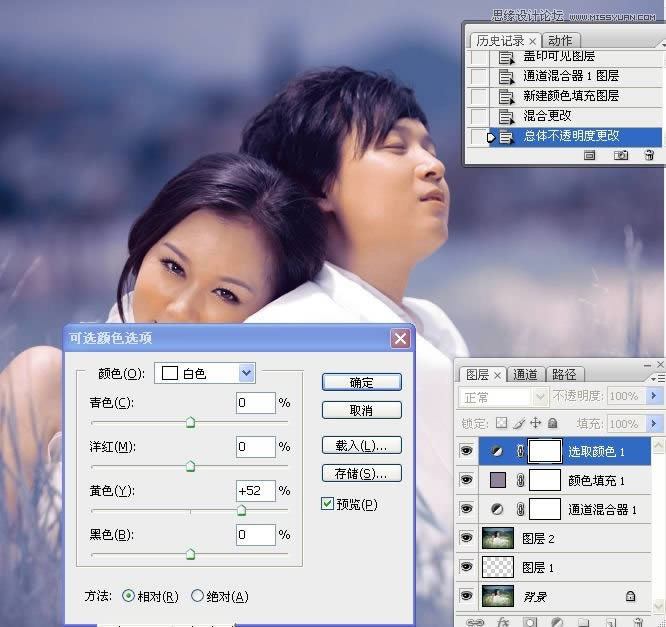Click the 通道混合器 1 adjustment layer icon

tap(496, 509)
